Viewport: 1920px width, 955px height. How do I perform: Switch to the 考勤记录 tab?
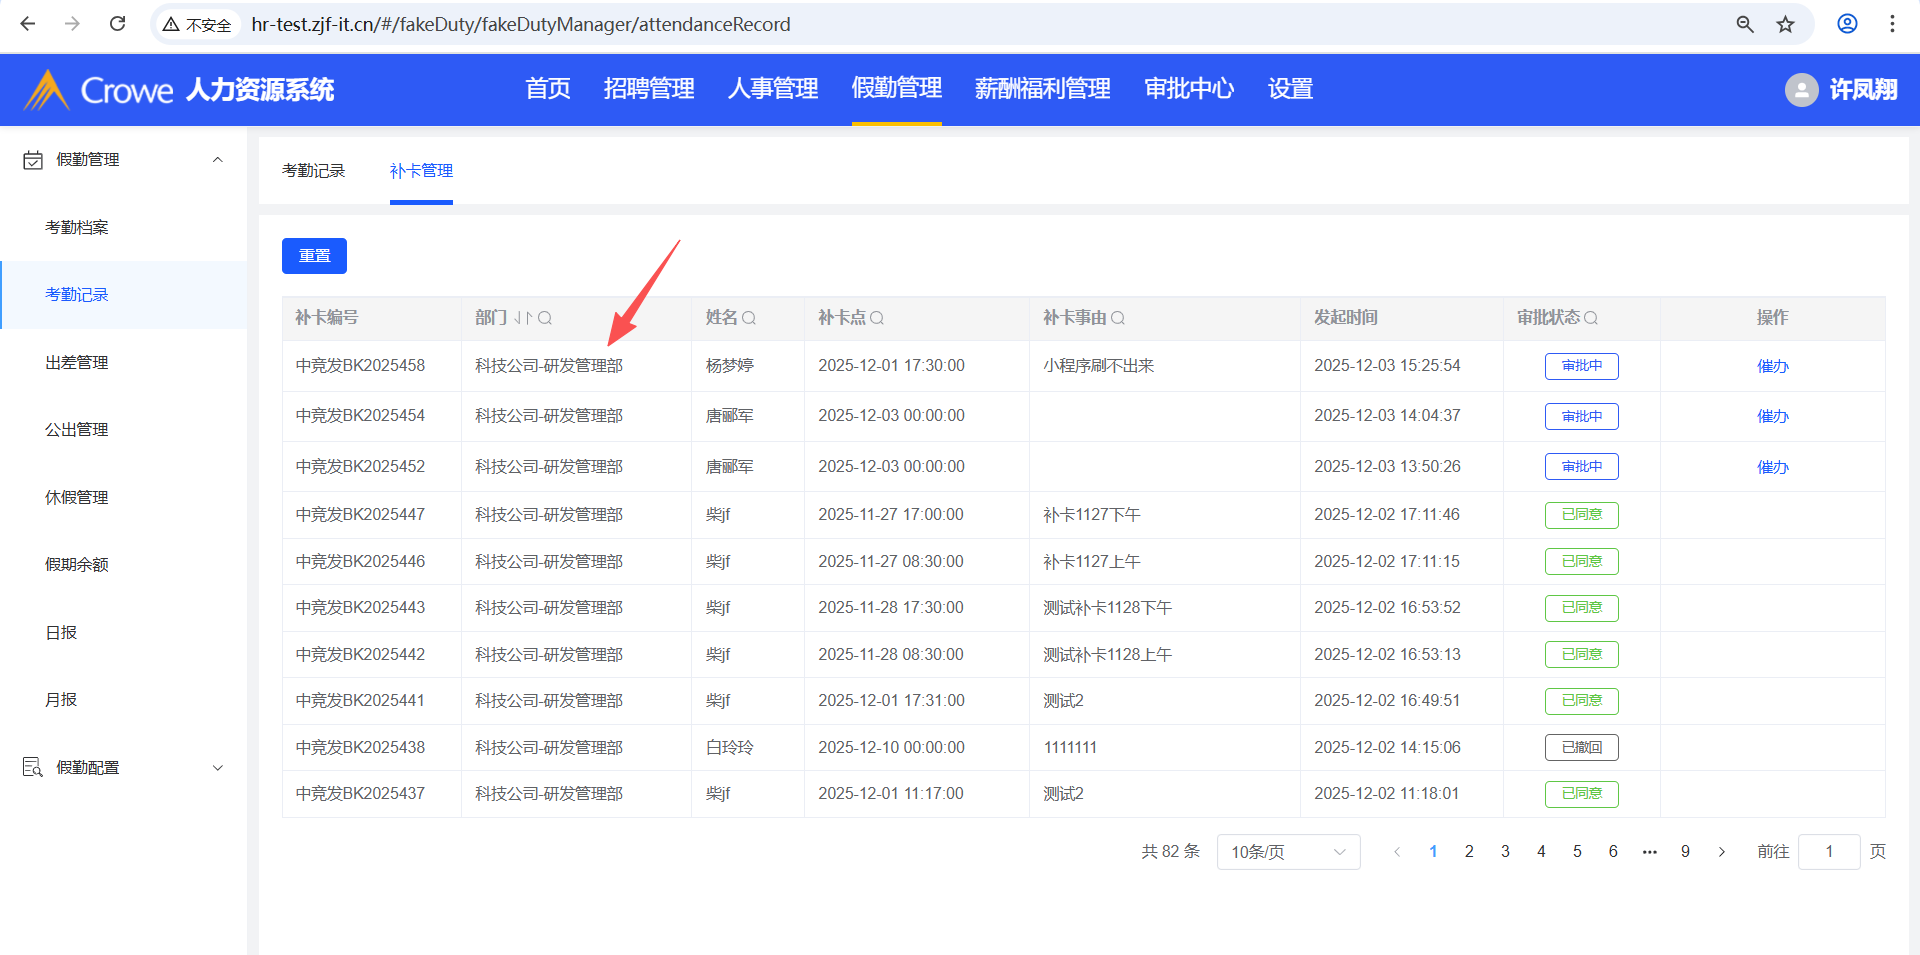[x=313, y=171]
